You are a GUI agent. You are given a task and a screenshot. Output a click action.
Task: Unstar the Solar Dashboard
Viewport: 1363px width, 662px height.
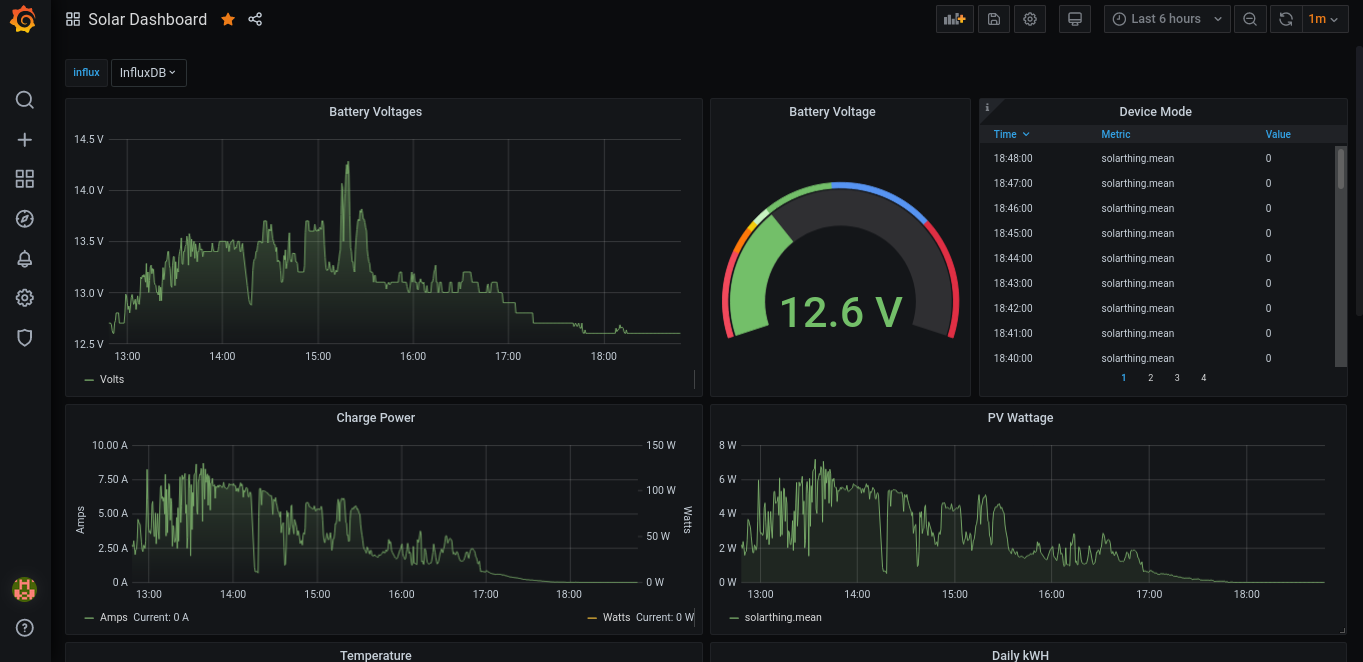tap(227, 18)
